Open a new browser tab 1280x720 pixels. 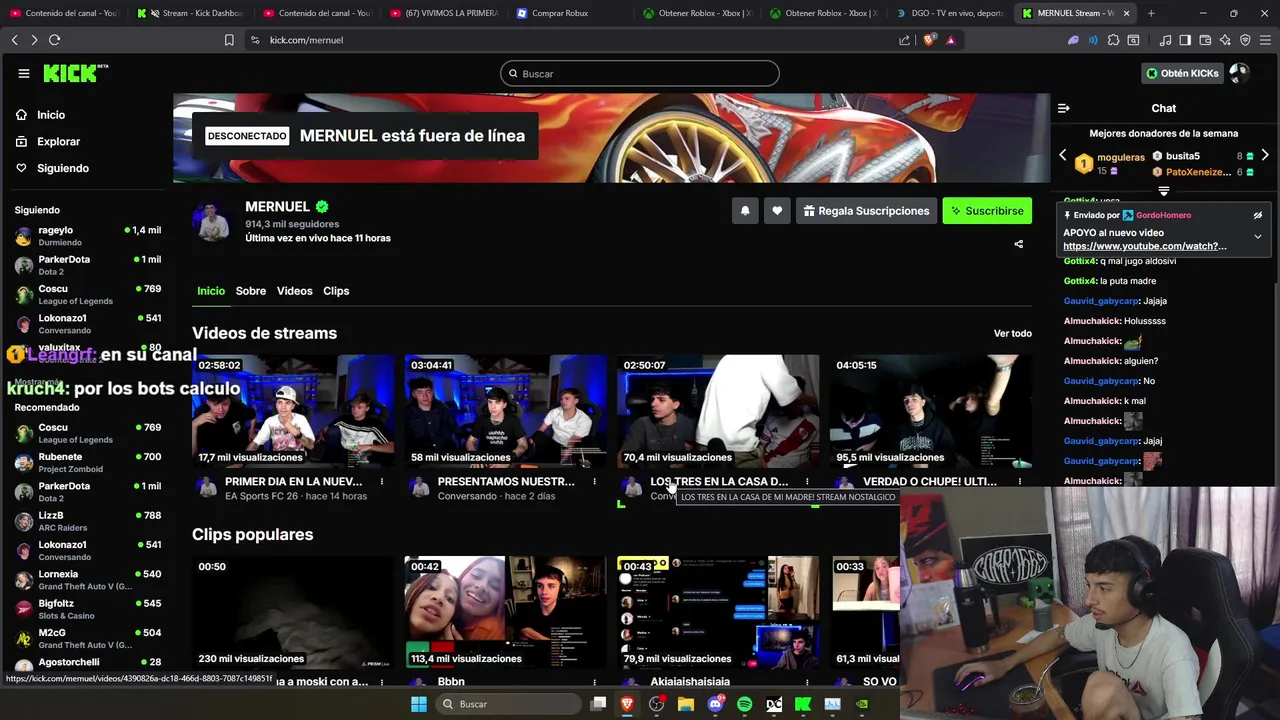pyautogui.click(x=1151, y=13)
